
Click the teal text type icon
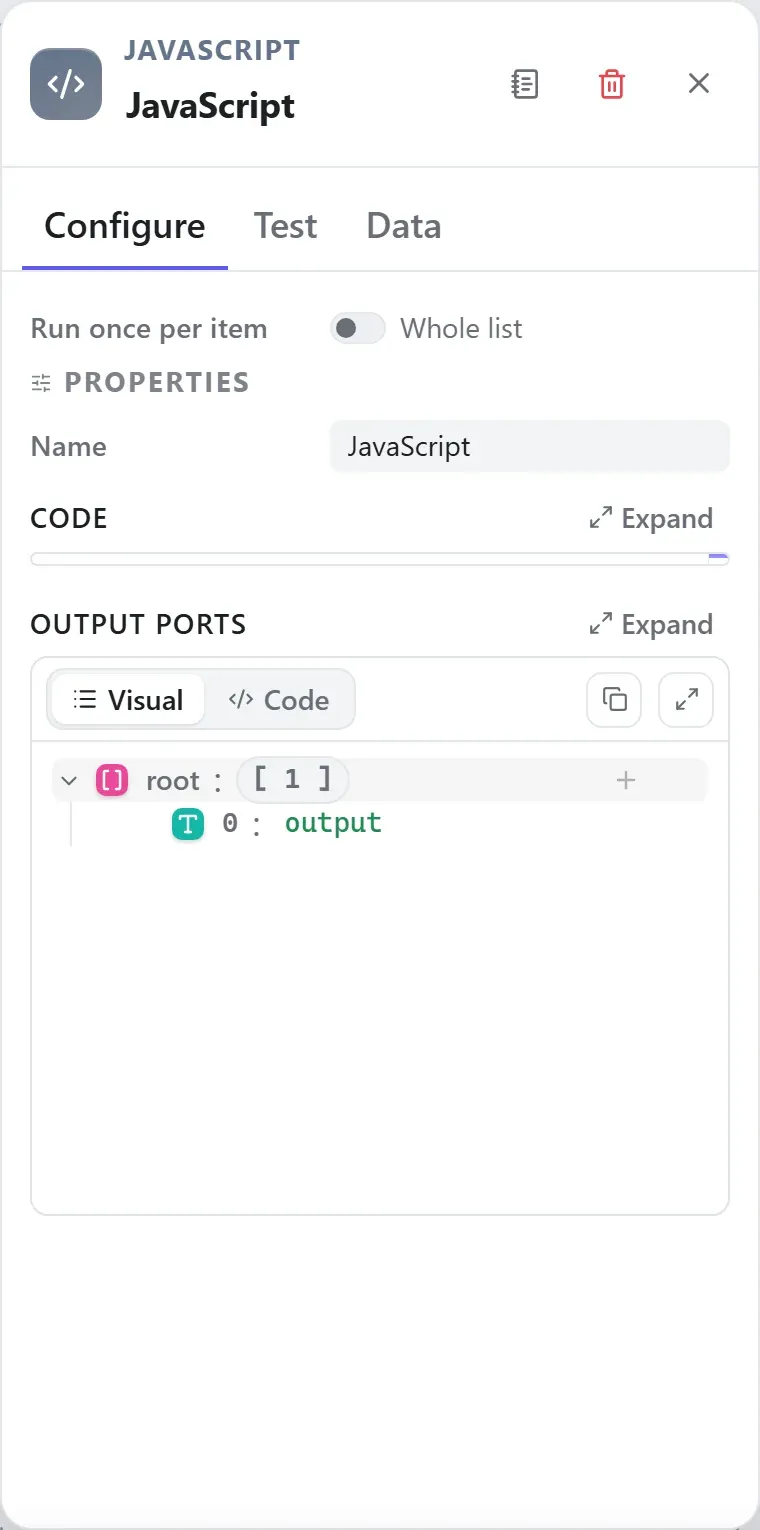(188, 824)
